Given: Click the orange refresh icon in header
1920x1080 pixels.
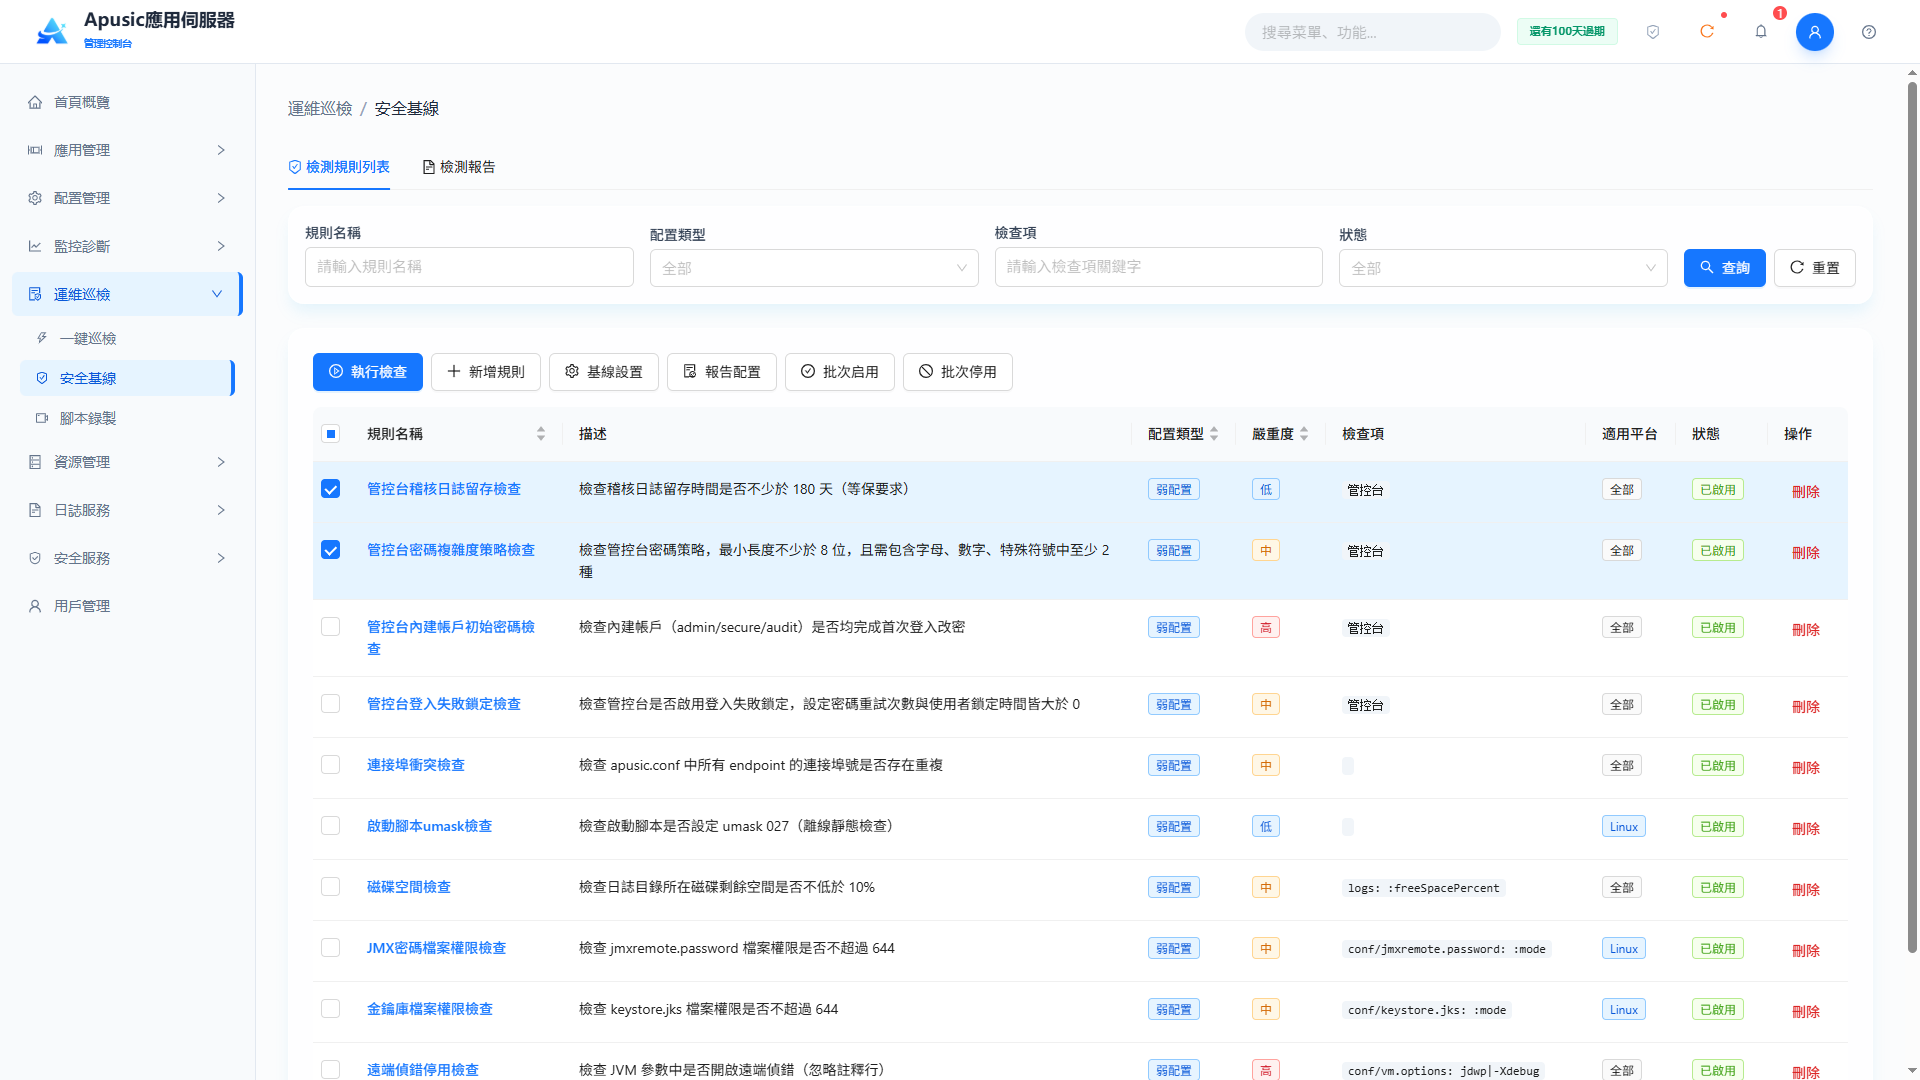Looking at the screenshot, I should click(1707, 32).
